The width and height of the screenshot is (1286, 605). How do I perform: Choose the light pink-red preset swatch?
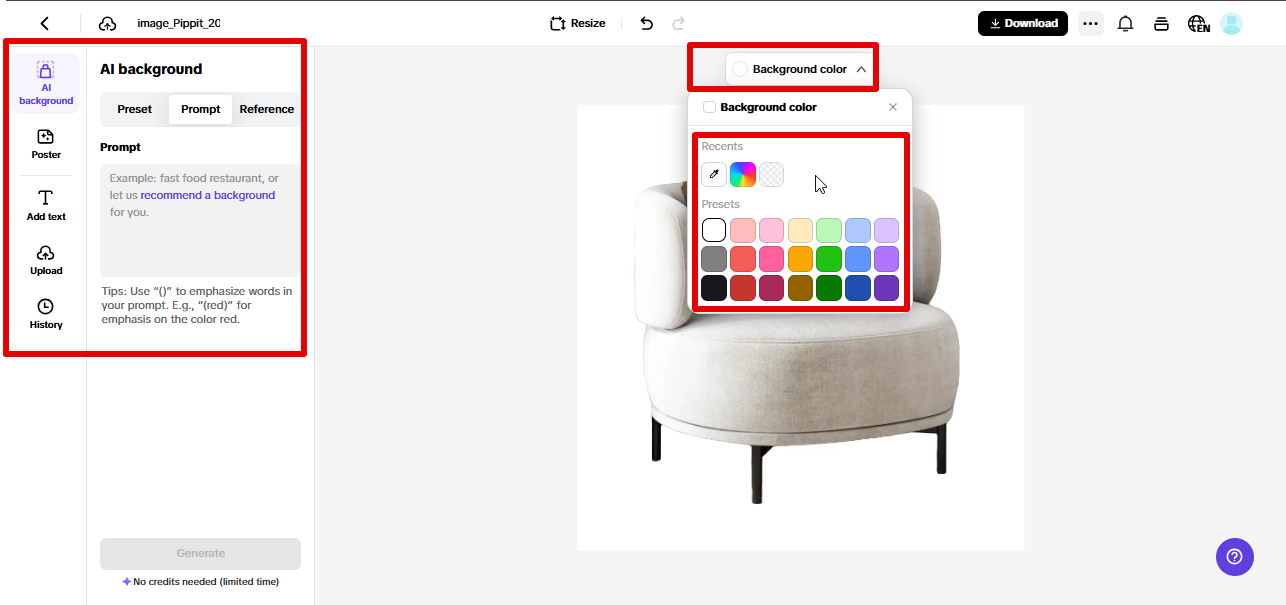pos(743,230)
